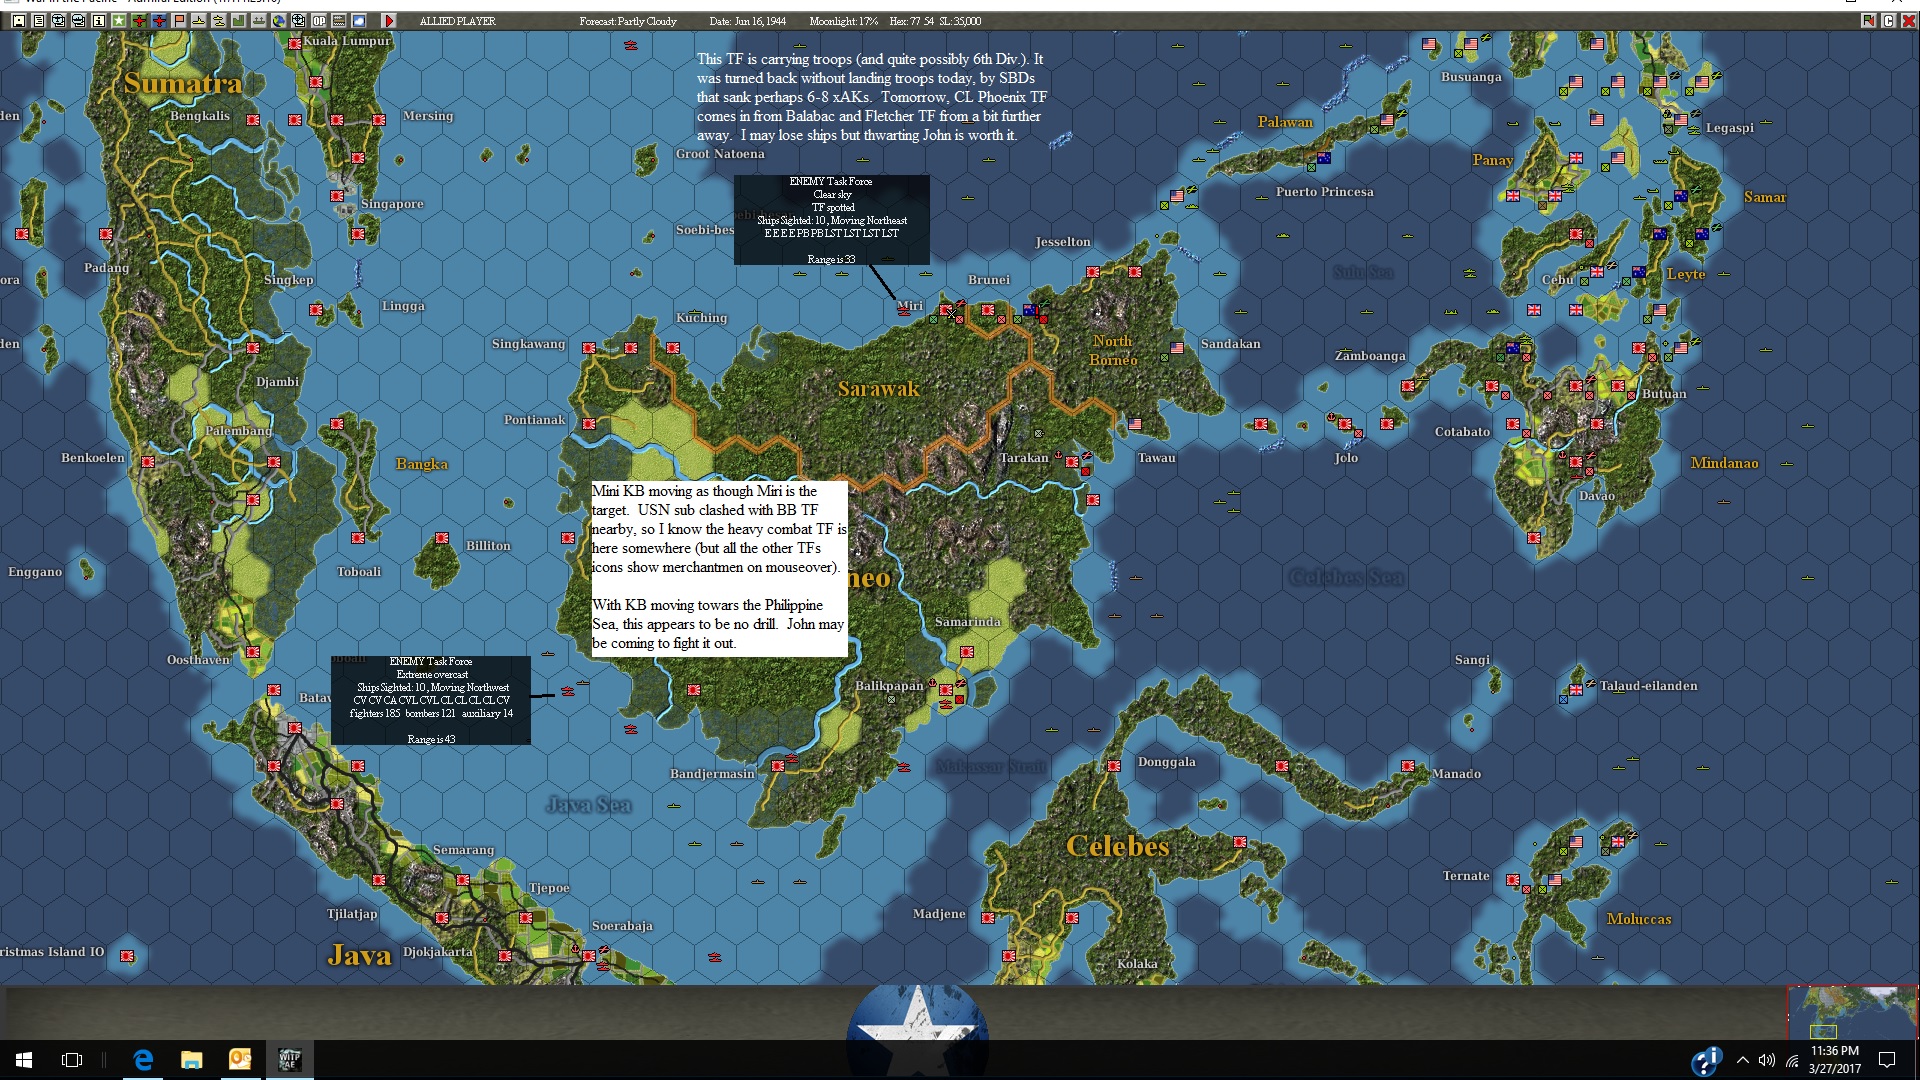Click the Soerabaja city label
The image size is (1920, 1080).
[x=622, y=926]
